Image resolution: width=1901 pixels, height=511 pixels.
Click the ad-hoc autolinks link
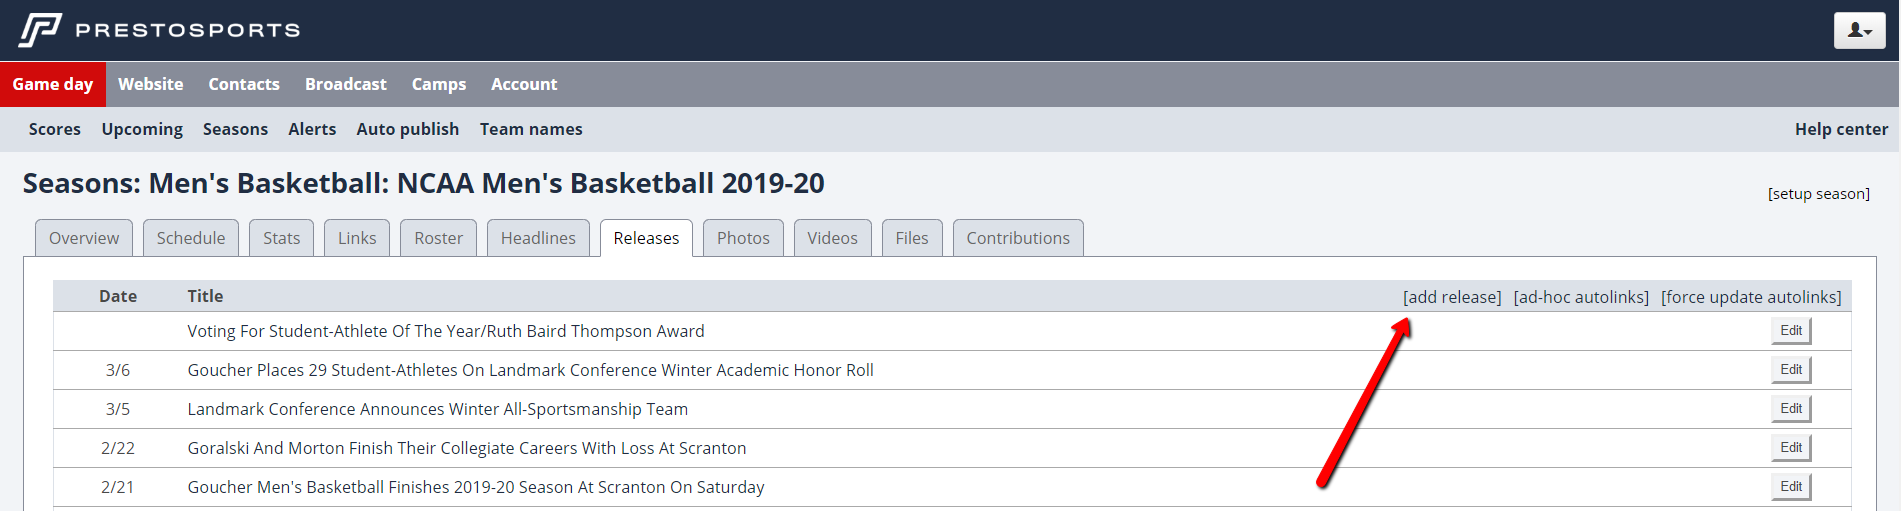1580,298
